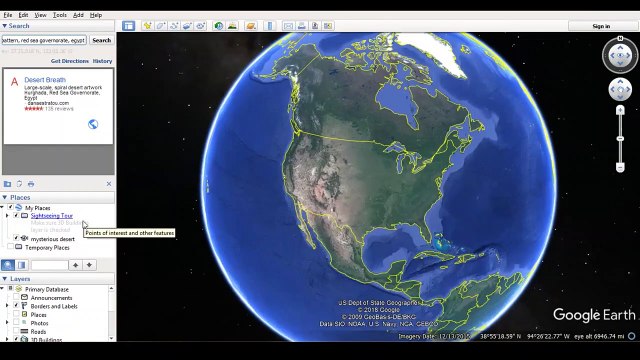Move selected place down with arrow button
The image size is (640, 360).
click(x=89, y=265)
